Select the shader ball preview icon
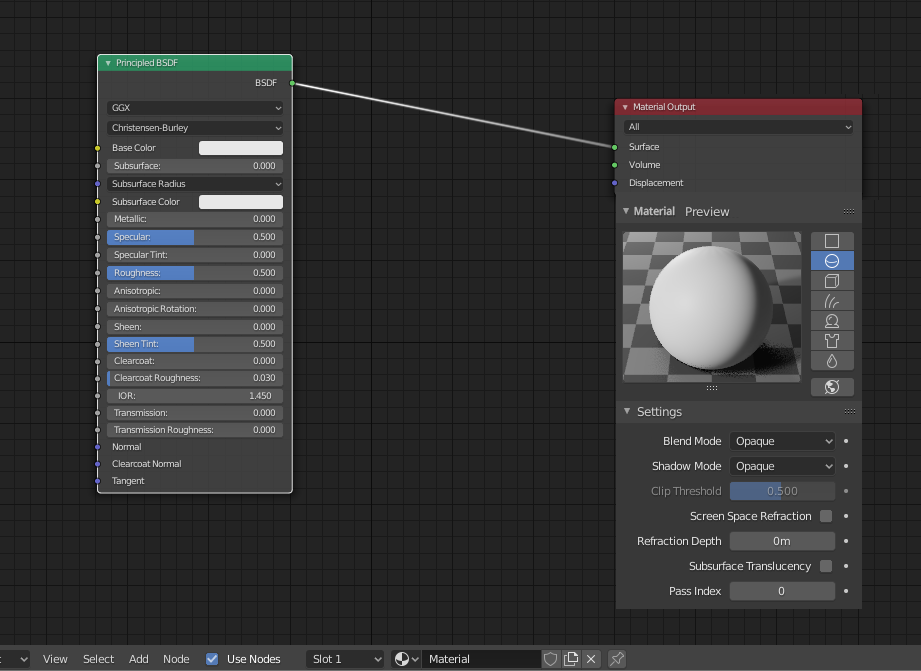The height and width of the screenshot is (671, 921). coord(832,321)
